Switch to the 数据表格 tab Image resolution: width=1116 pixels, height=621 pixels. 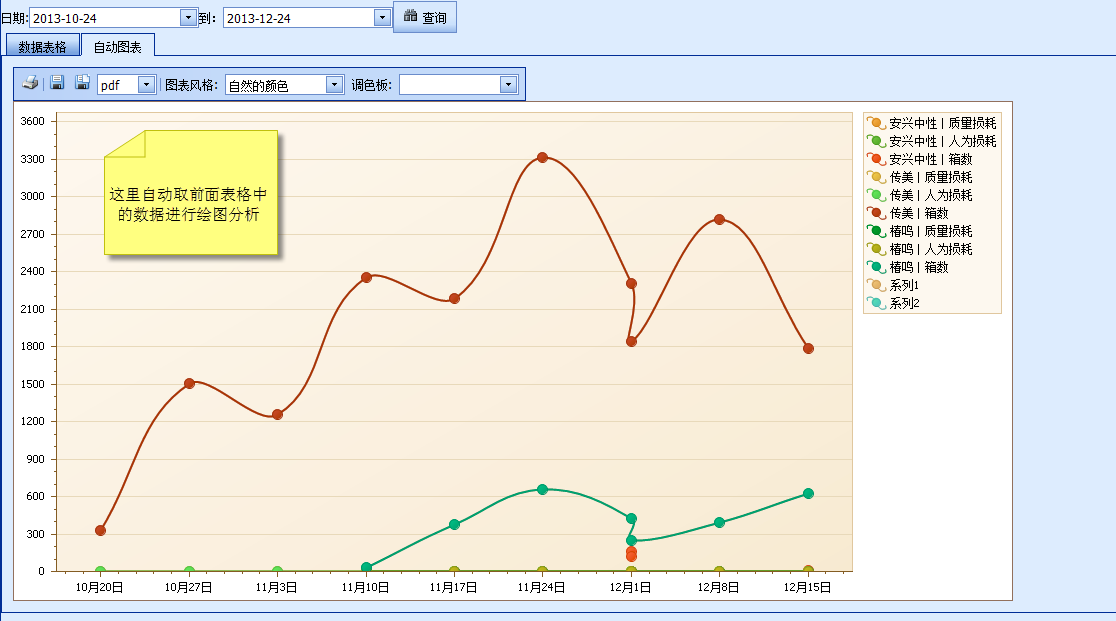tap(43, 46)
